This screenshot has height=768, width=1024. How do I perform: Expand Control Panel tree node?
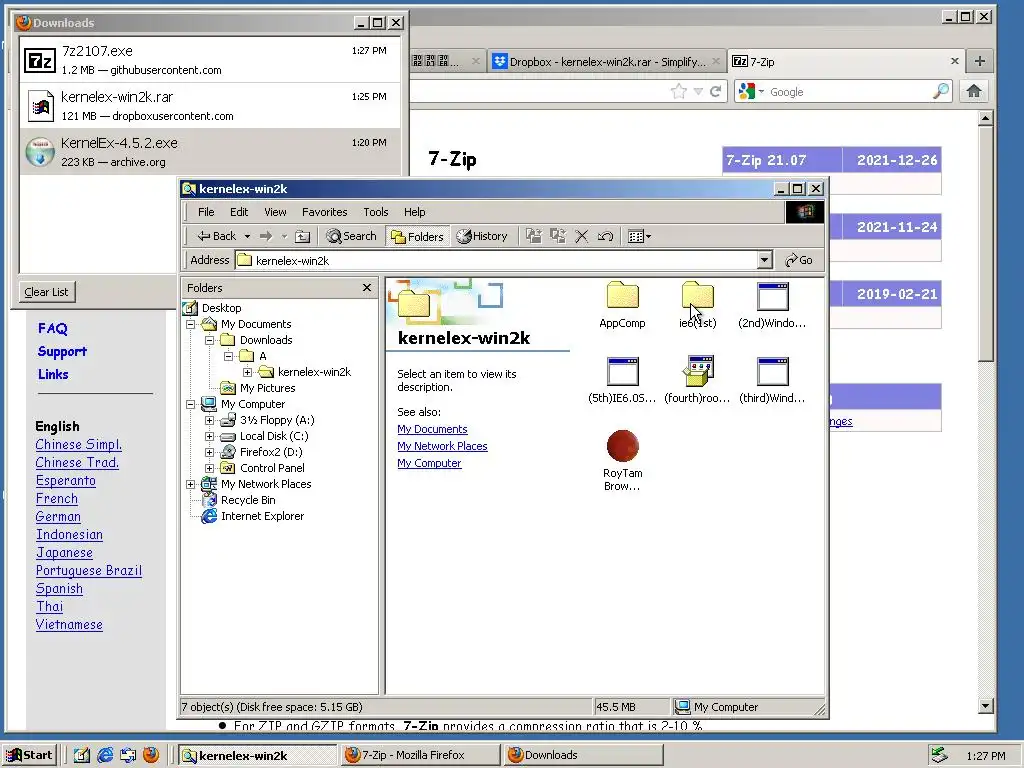[210, 468]
